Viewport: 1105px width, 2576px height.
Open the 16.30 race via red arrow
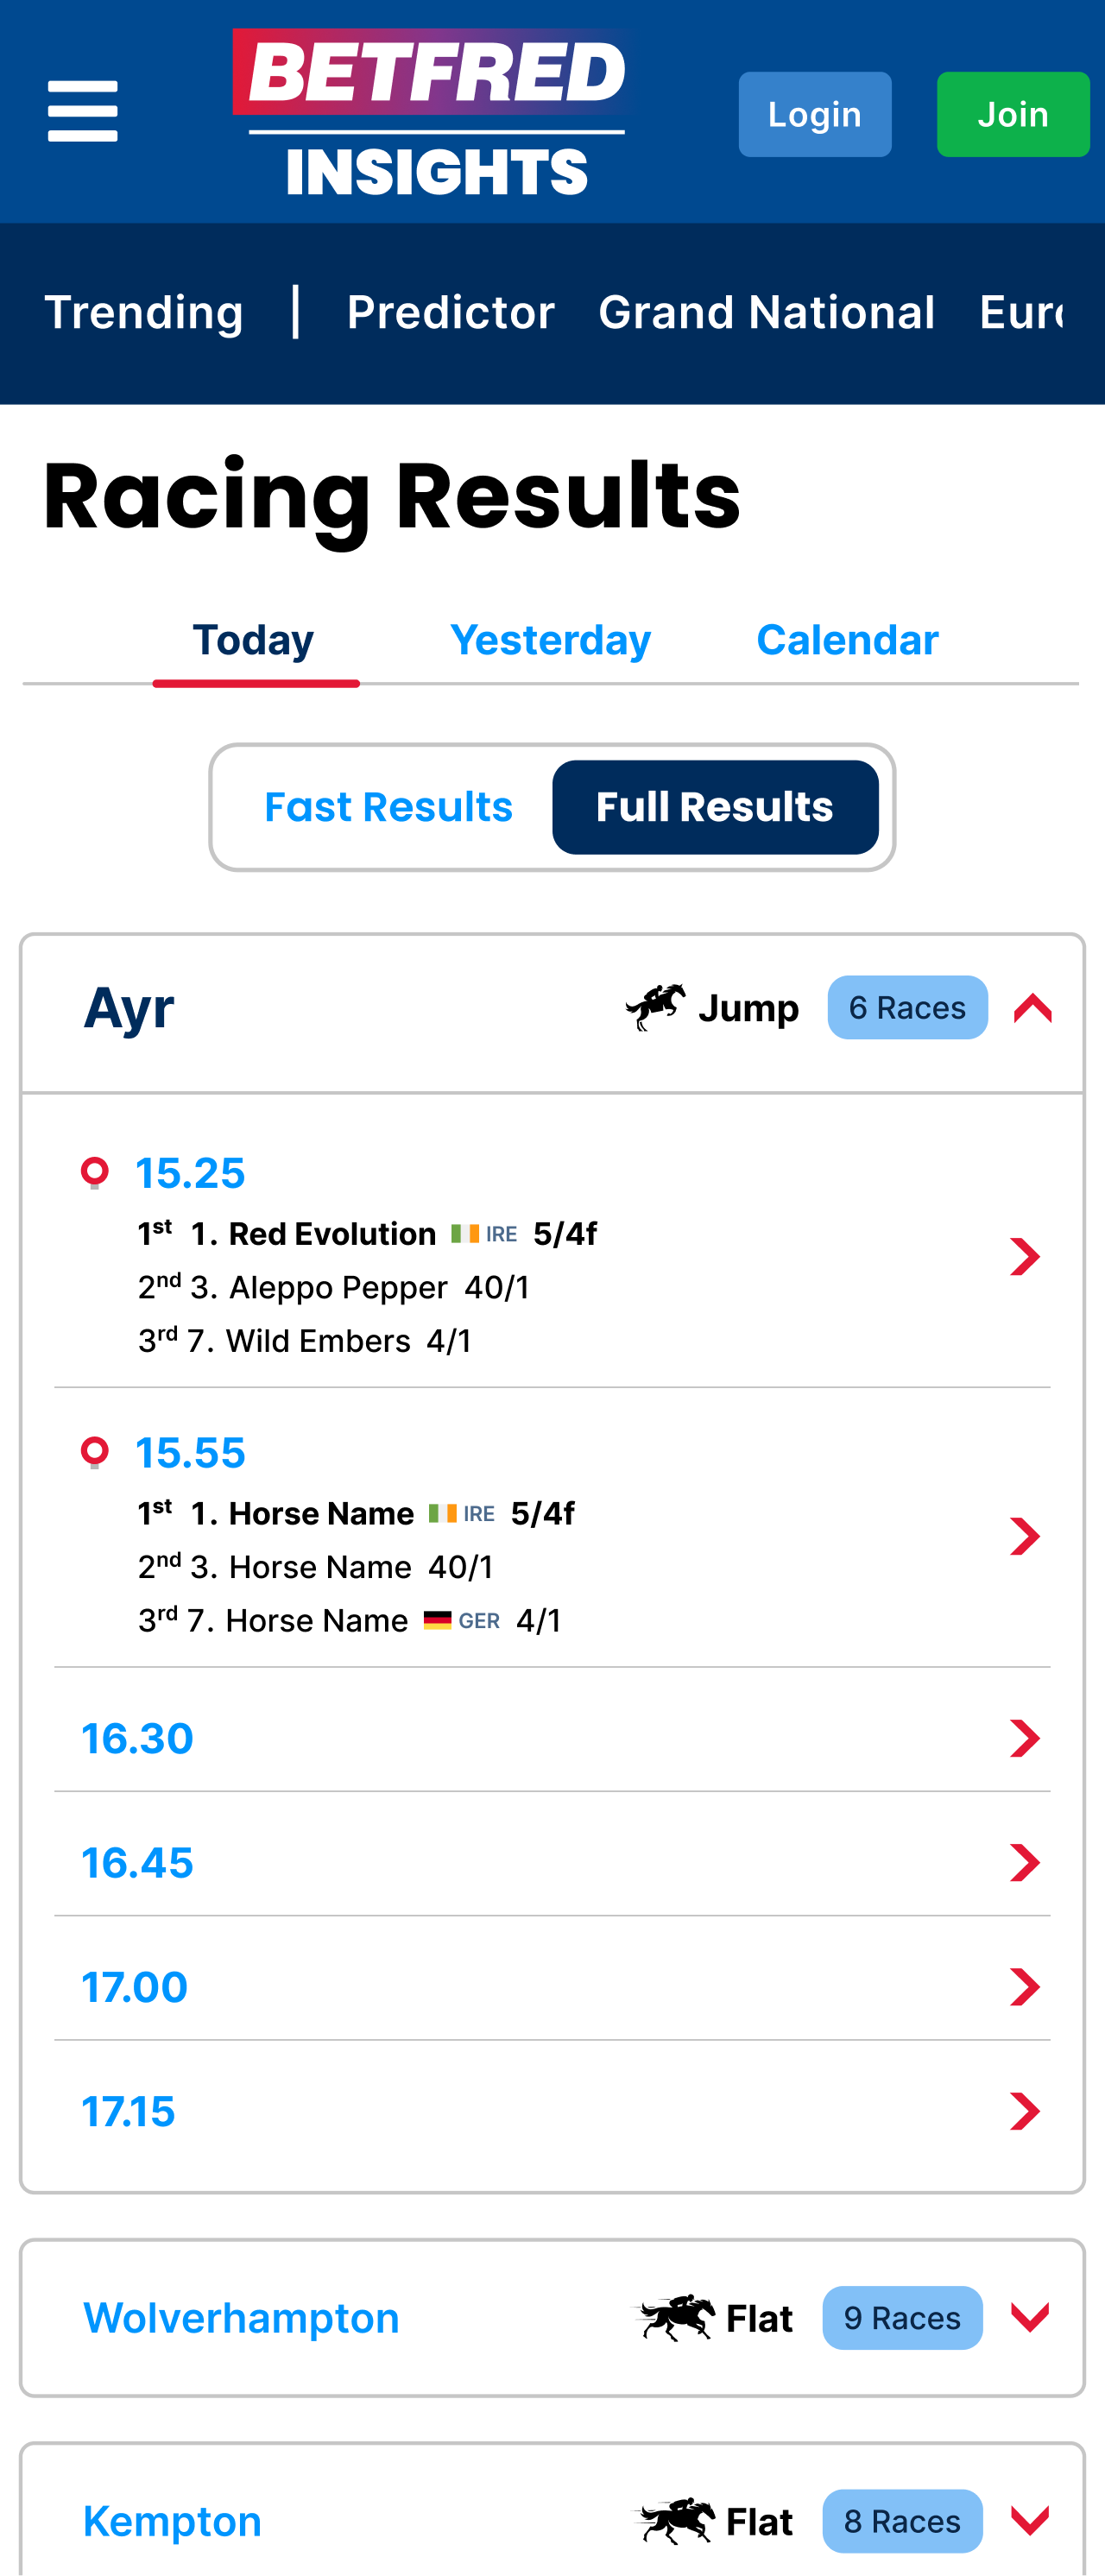coord(1025,1738)
